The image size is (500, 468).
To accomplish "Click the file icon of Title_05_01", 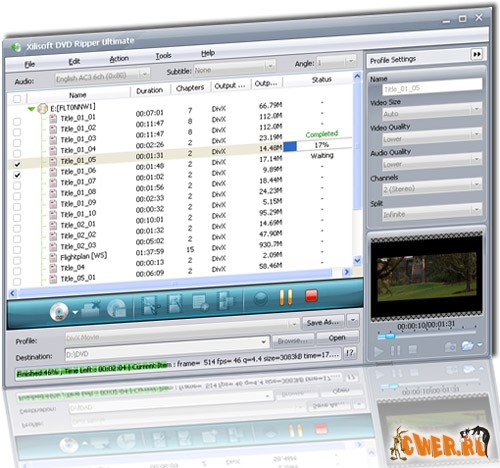I will [x=53, y=279].
